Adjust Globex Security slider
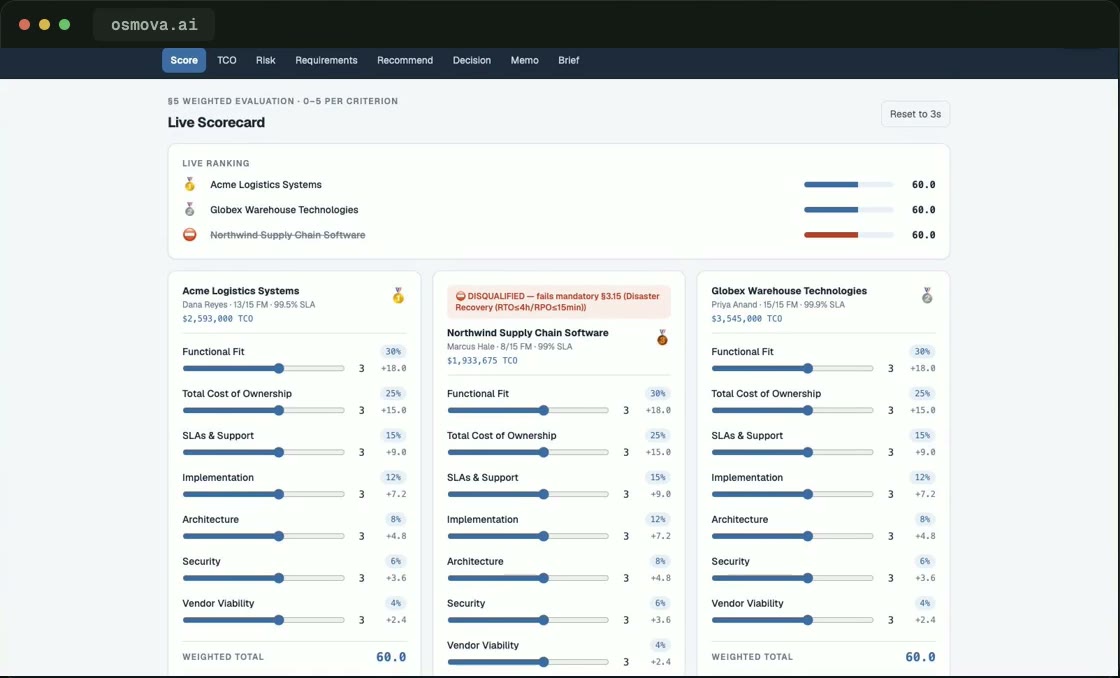This screenshot has height=678, width=1120. tap(792, 578)
